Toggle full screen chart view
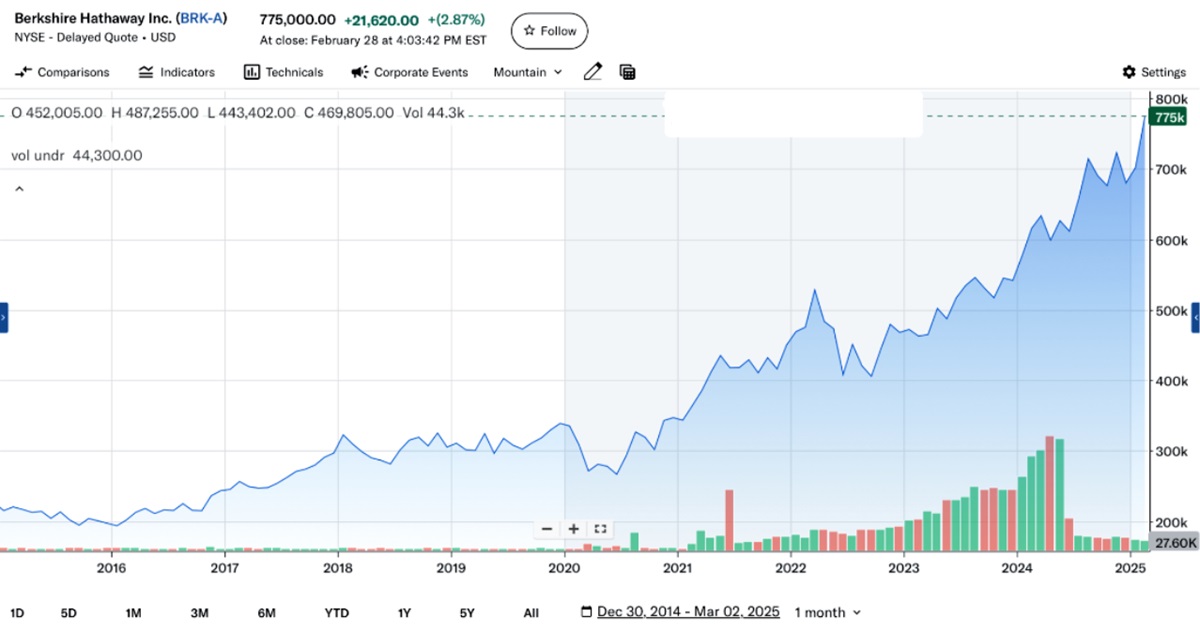 tap(600, 529)
